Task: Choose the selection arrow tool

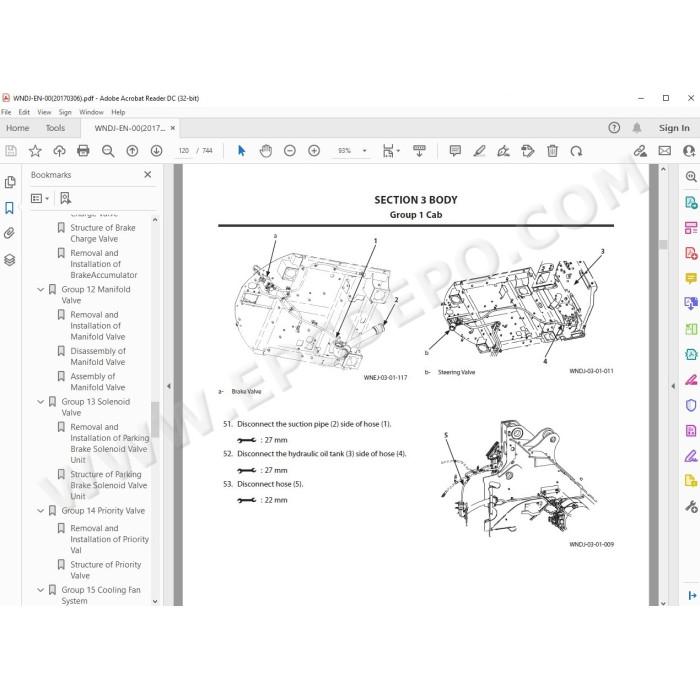Action: coord(242,151)
